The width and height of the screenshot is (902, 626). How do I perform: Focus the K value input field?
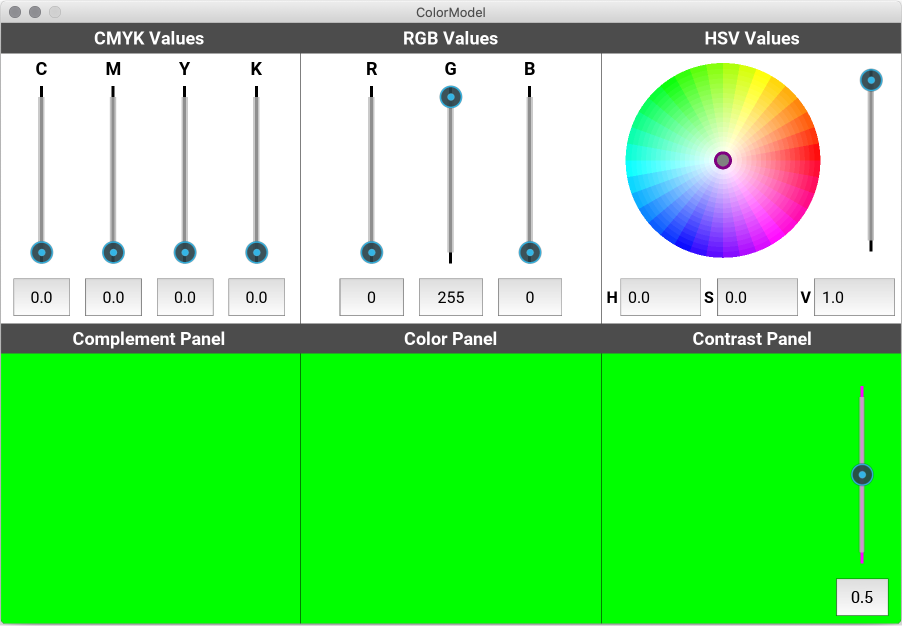256,297
